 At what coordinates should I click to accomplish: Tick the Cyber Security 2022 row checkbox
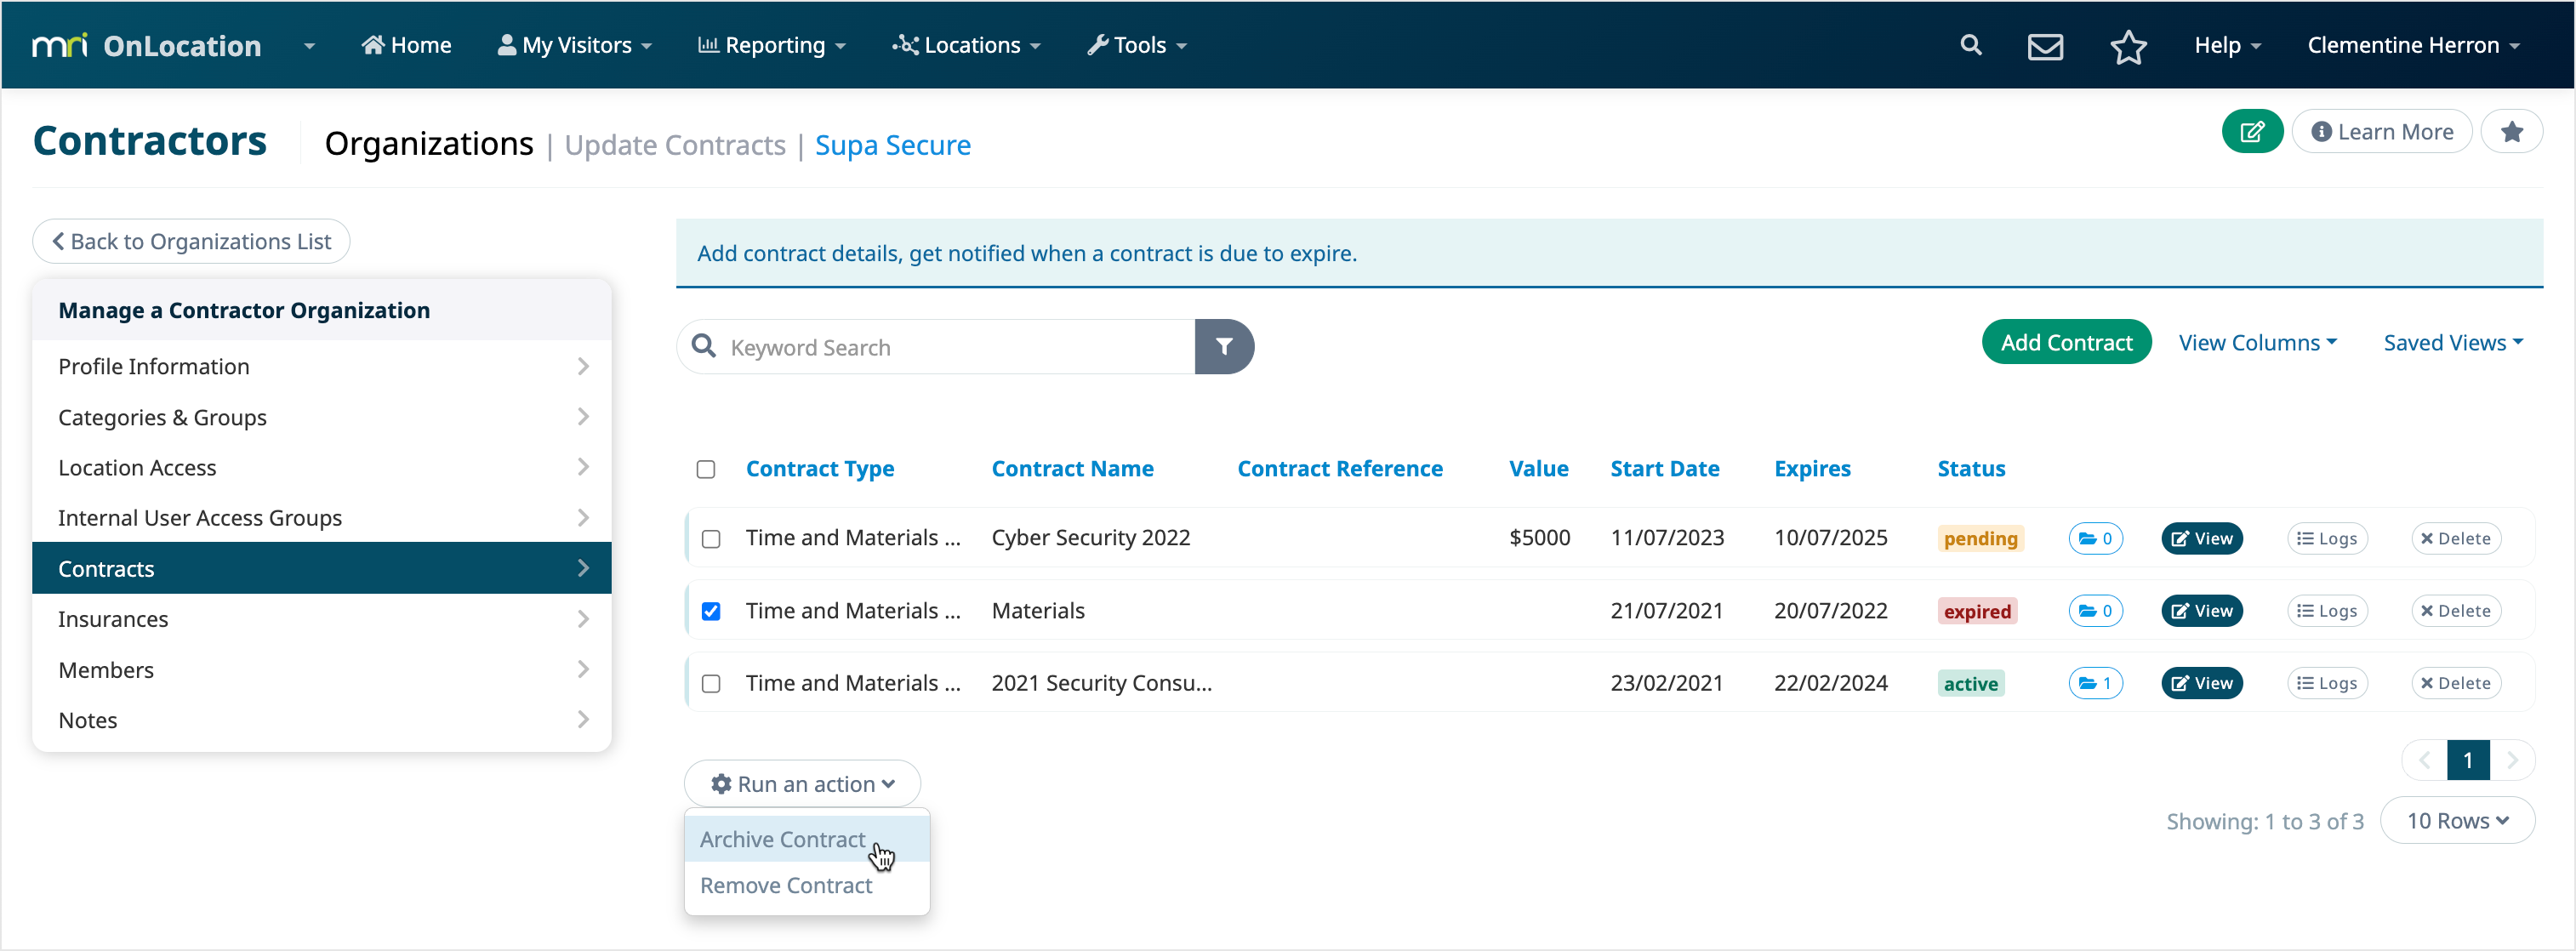[711, 539]
